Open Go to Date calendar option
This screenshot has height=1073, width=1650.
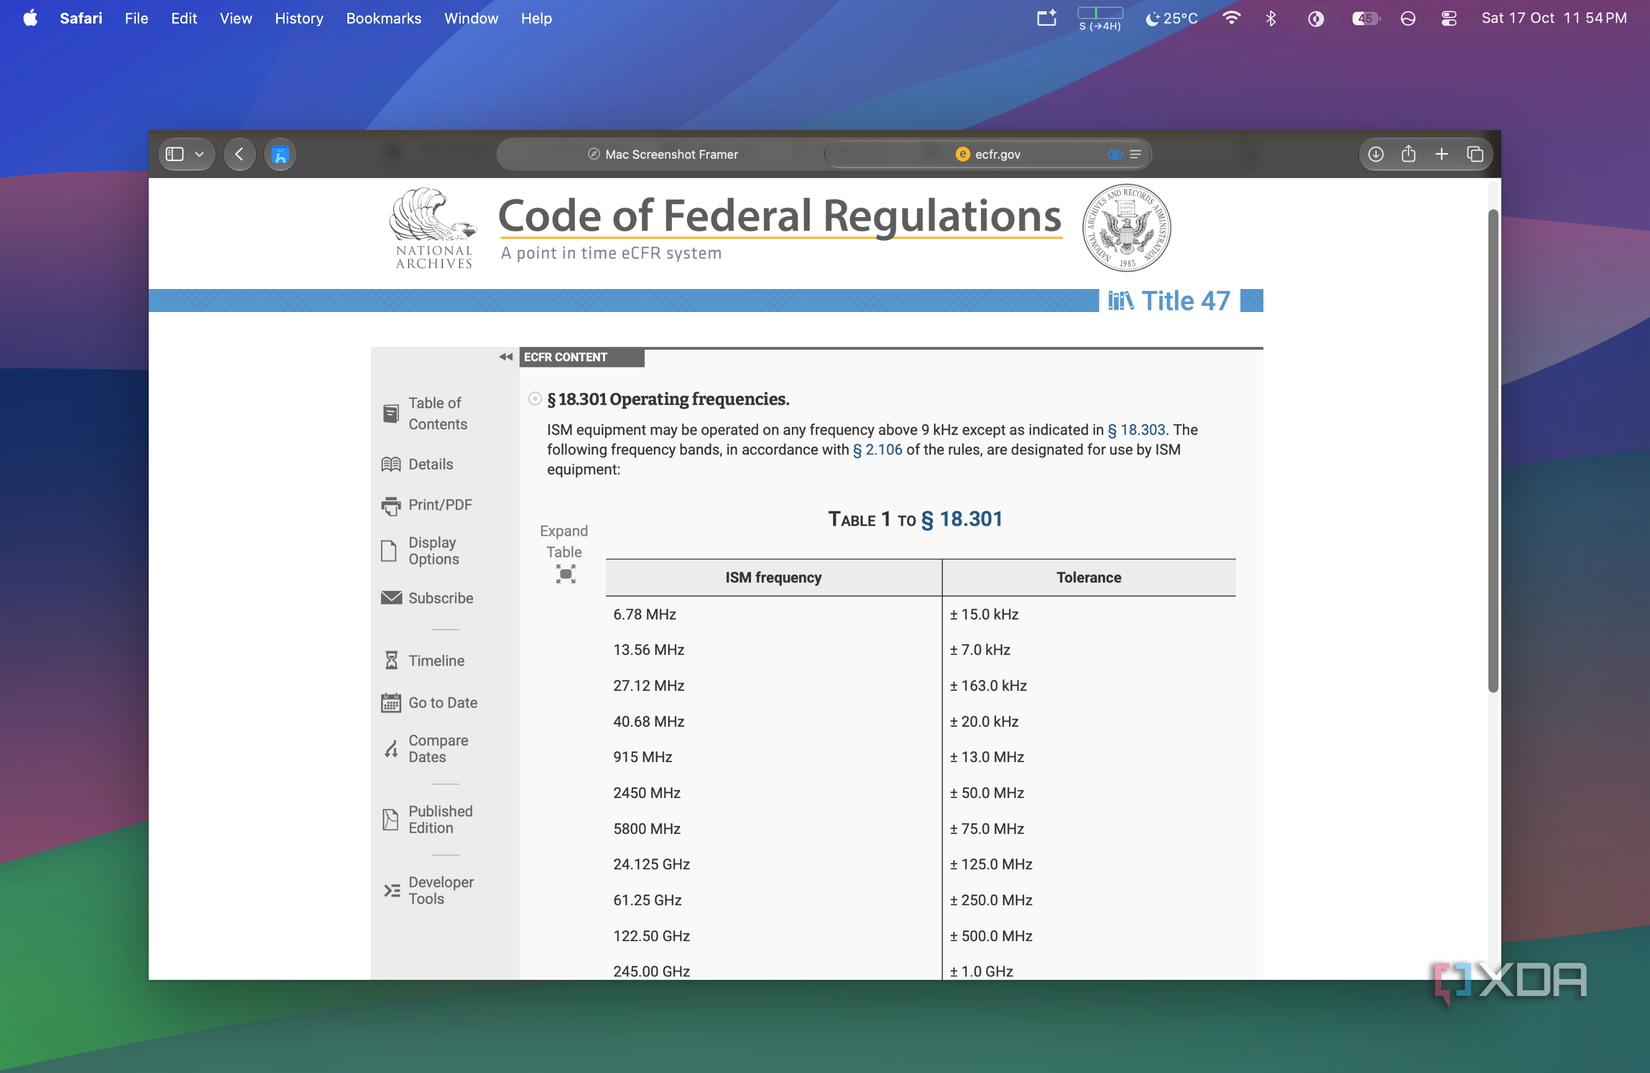tap(429, 703)
